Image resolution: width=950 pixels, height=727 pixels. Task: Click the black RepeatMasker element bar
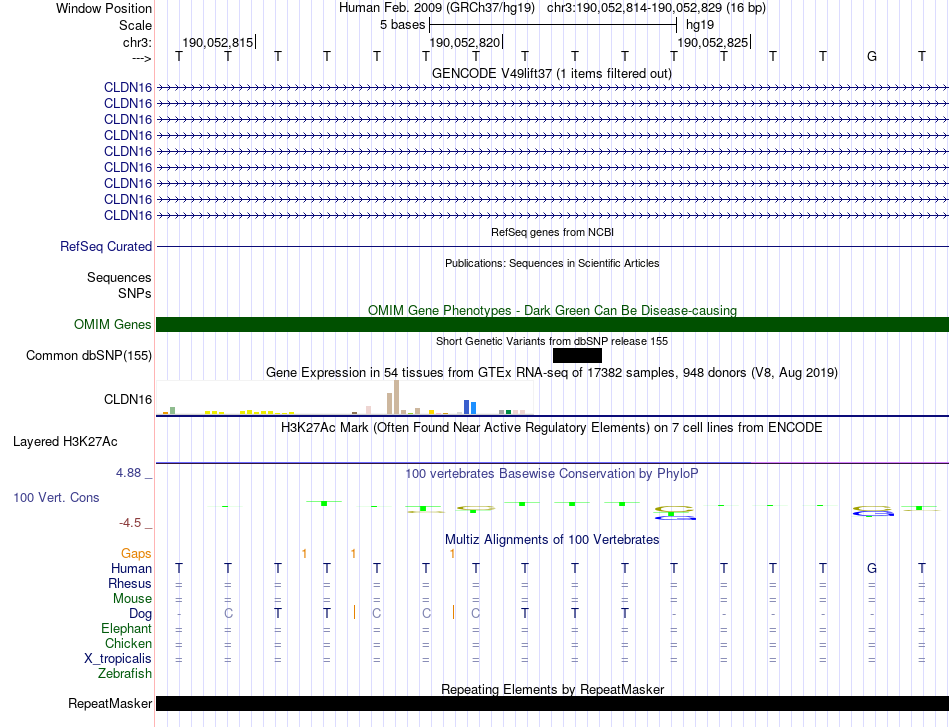[552, 703]
